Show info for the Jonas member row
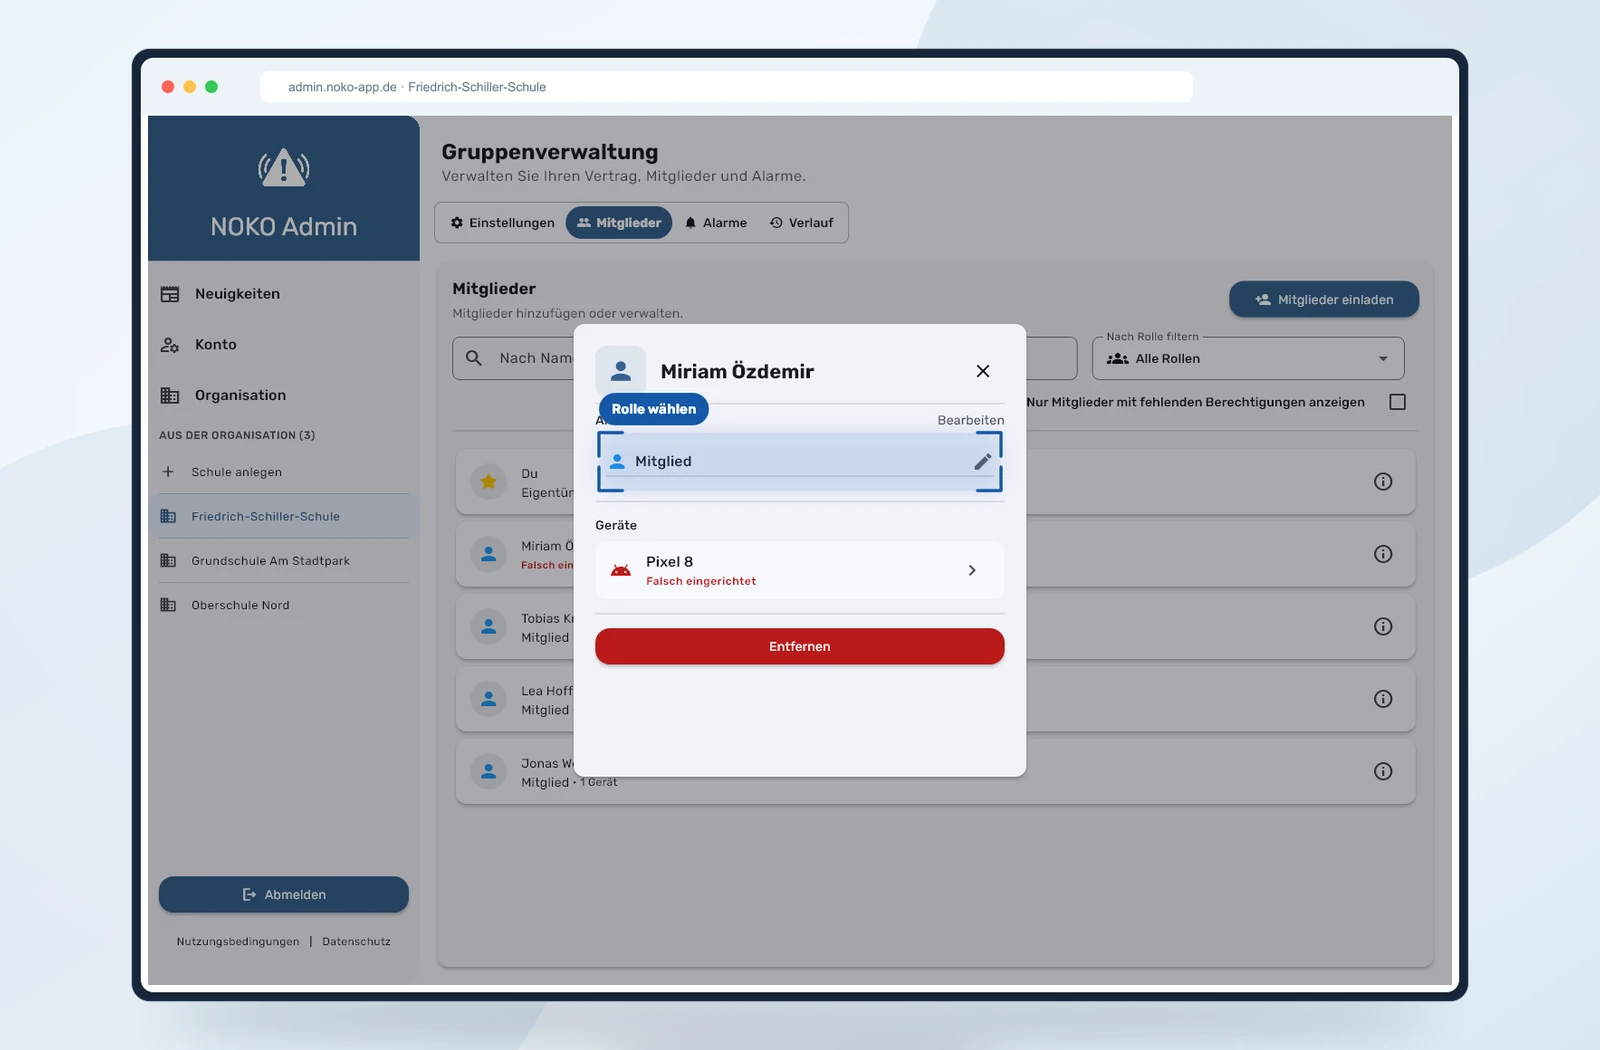 [x=1383, y=771]
